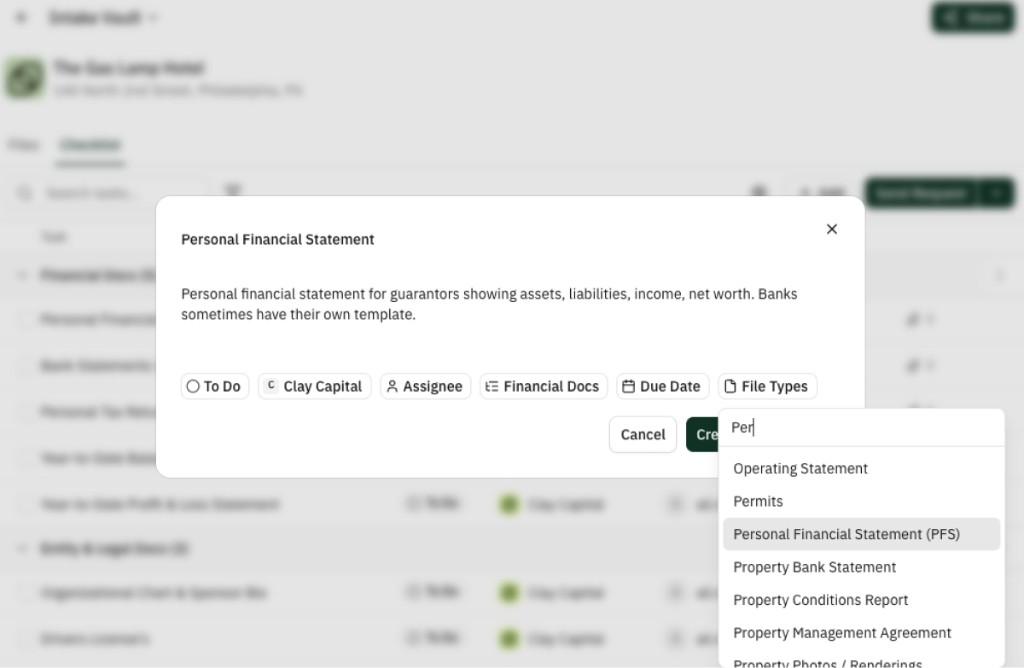
Task: Click the file icon on the File Types chip
Action: tap(732, 386)
